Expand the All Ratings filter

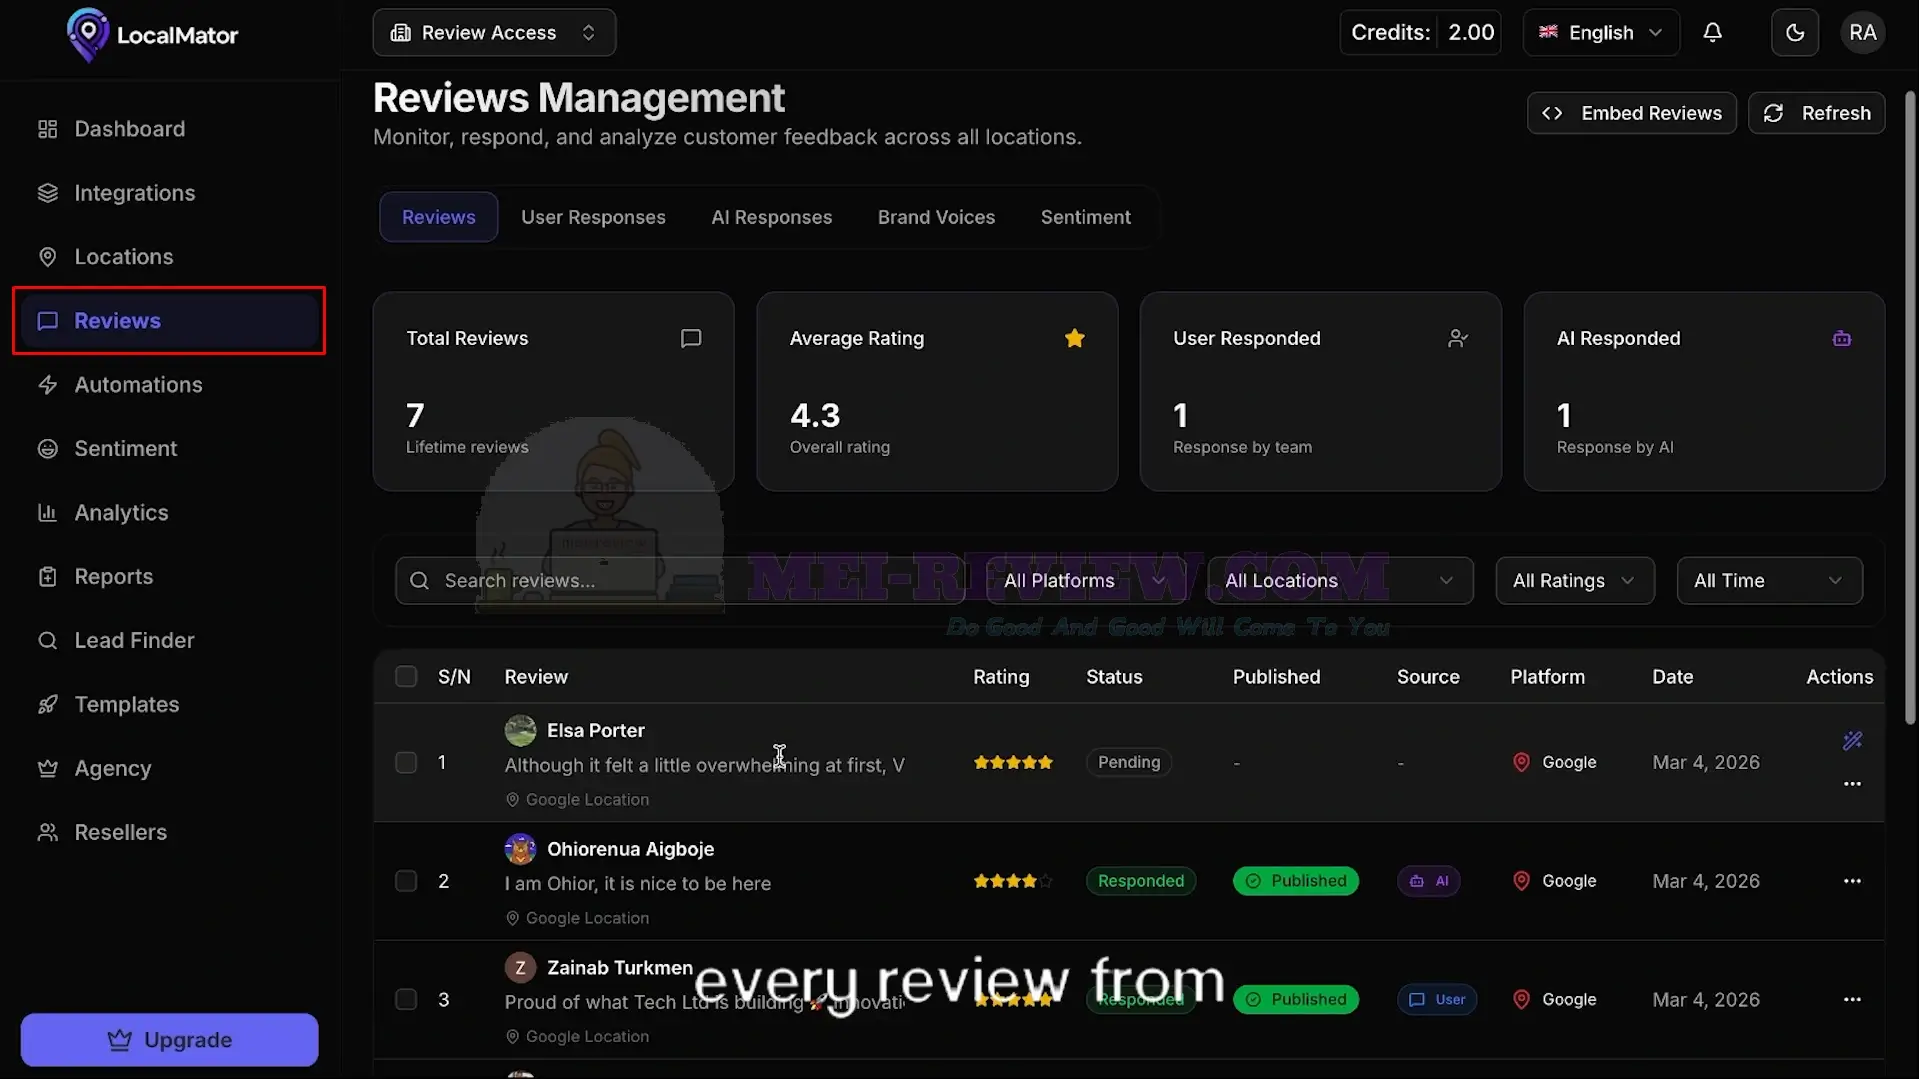[x=1574, y=581]
